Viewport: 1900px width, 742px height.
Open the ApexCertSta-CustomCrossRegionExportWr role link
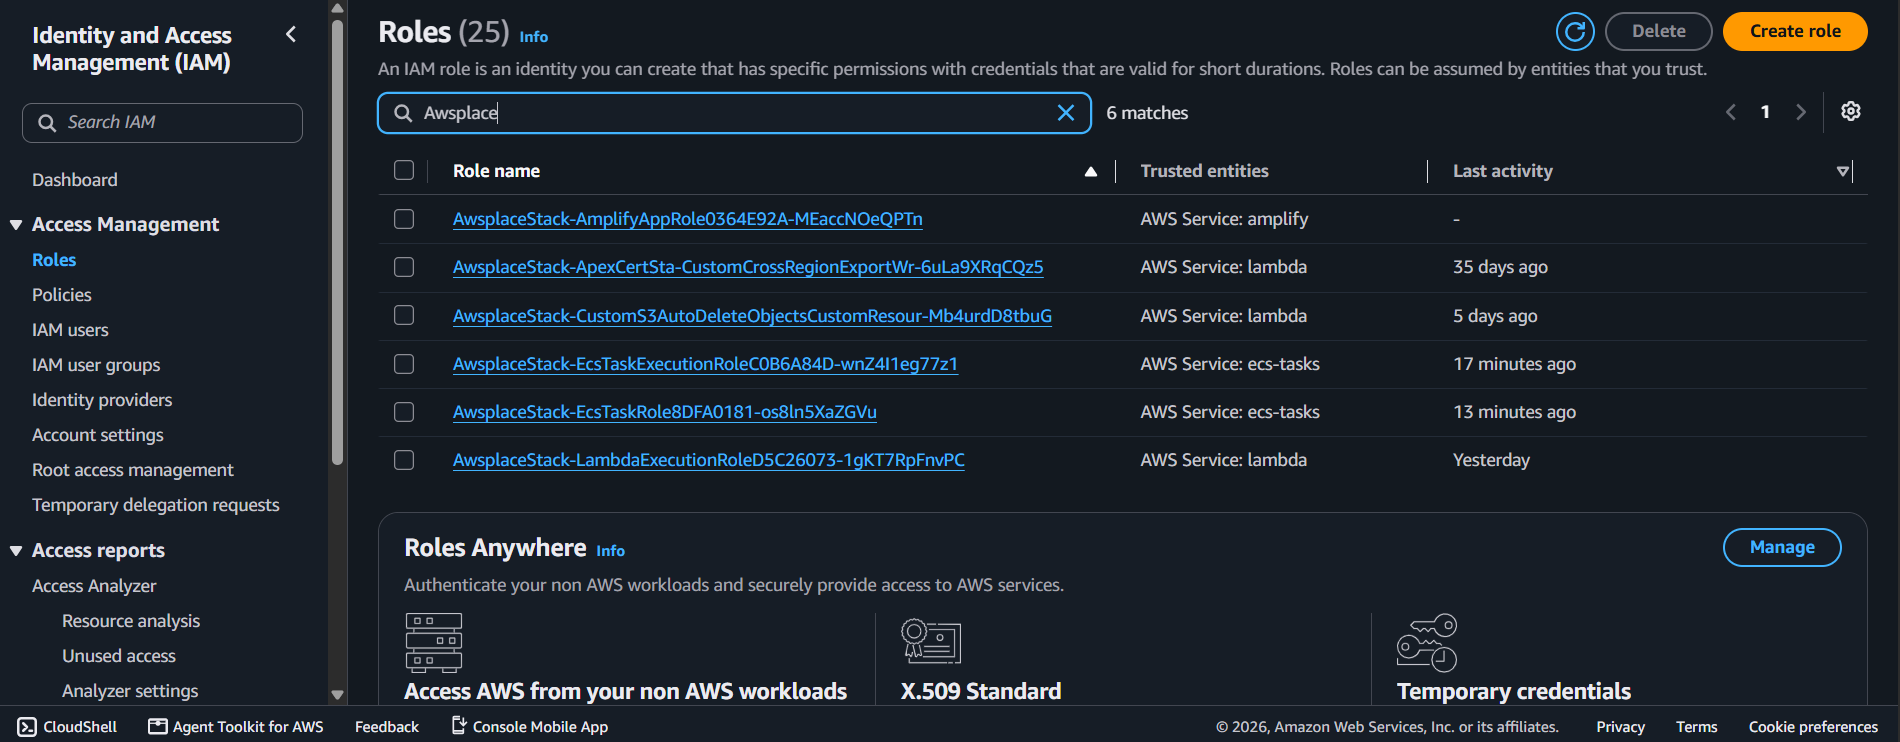[x=748, y=267]
